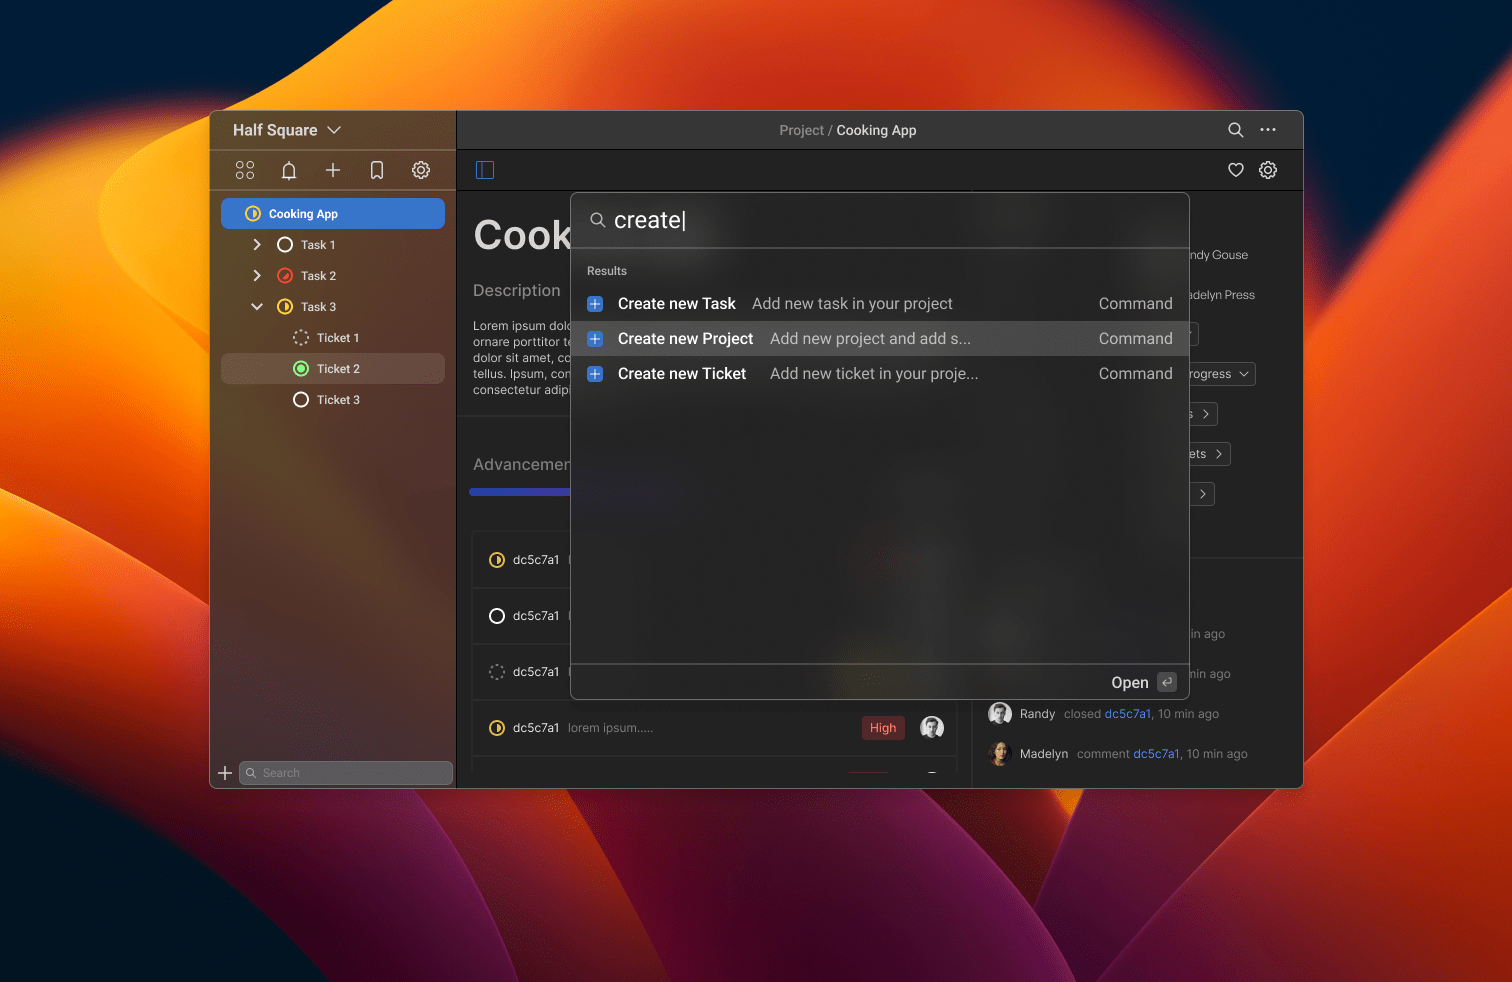Expand Task 1 in the tree

pos(257,245)
